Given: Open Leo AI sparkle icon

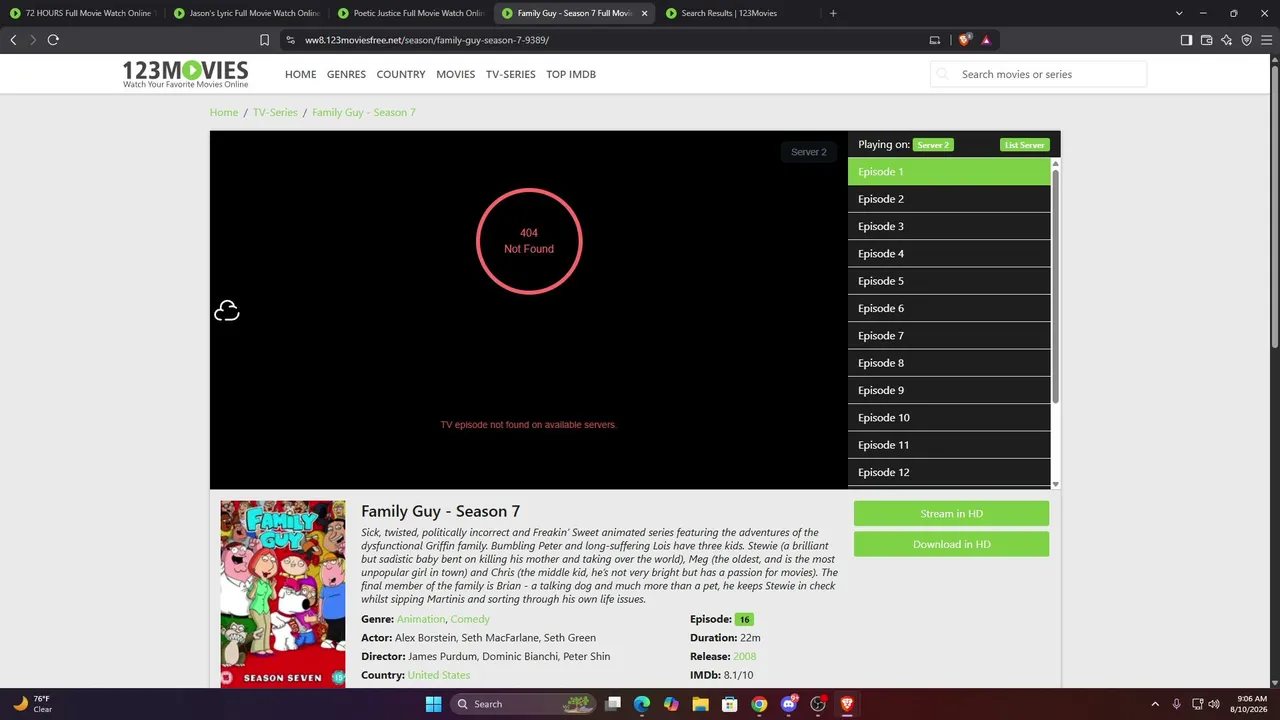Looking at the screenshot, I should [1226, 40].
